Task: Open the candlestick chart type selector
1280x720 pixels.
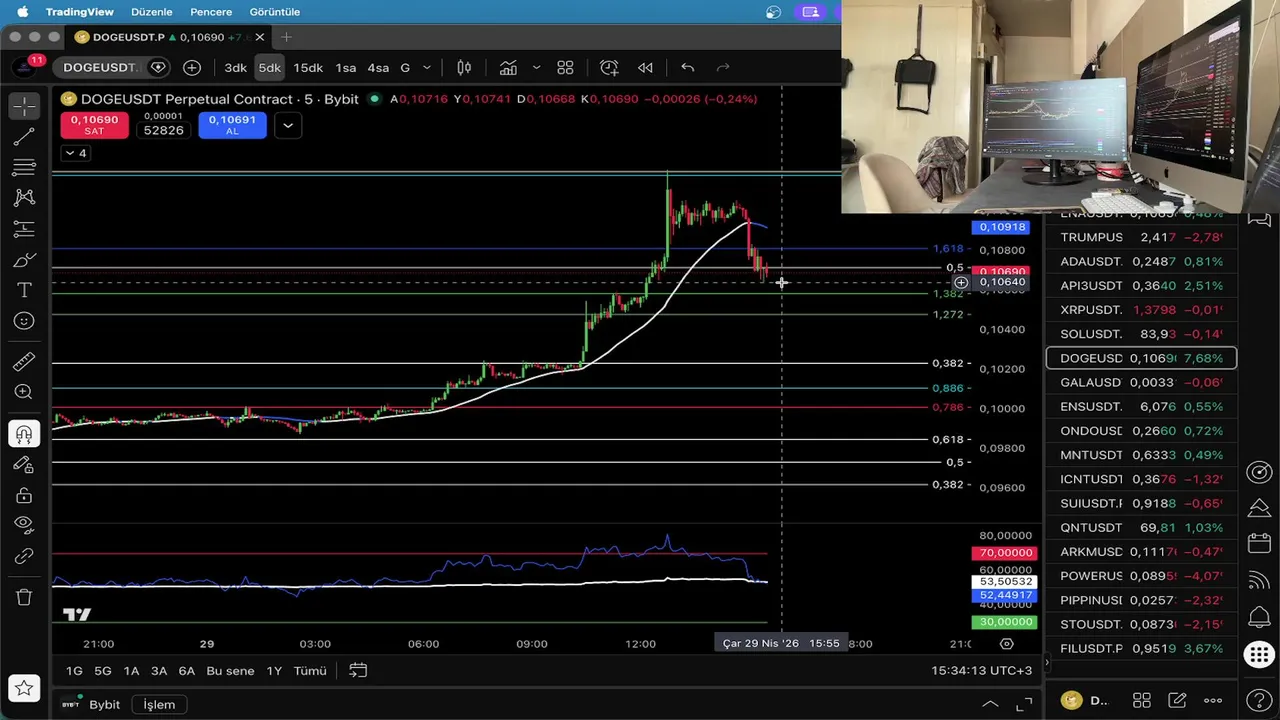Action: 464,68
